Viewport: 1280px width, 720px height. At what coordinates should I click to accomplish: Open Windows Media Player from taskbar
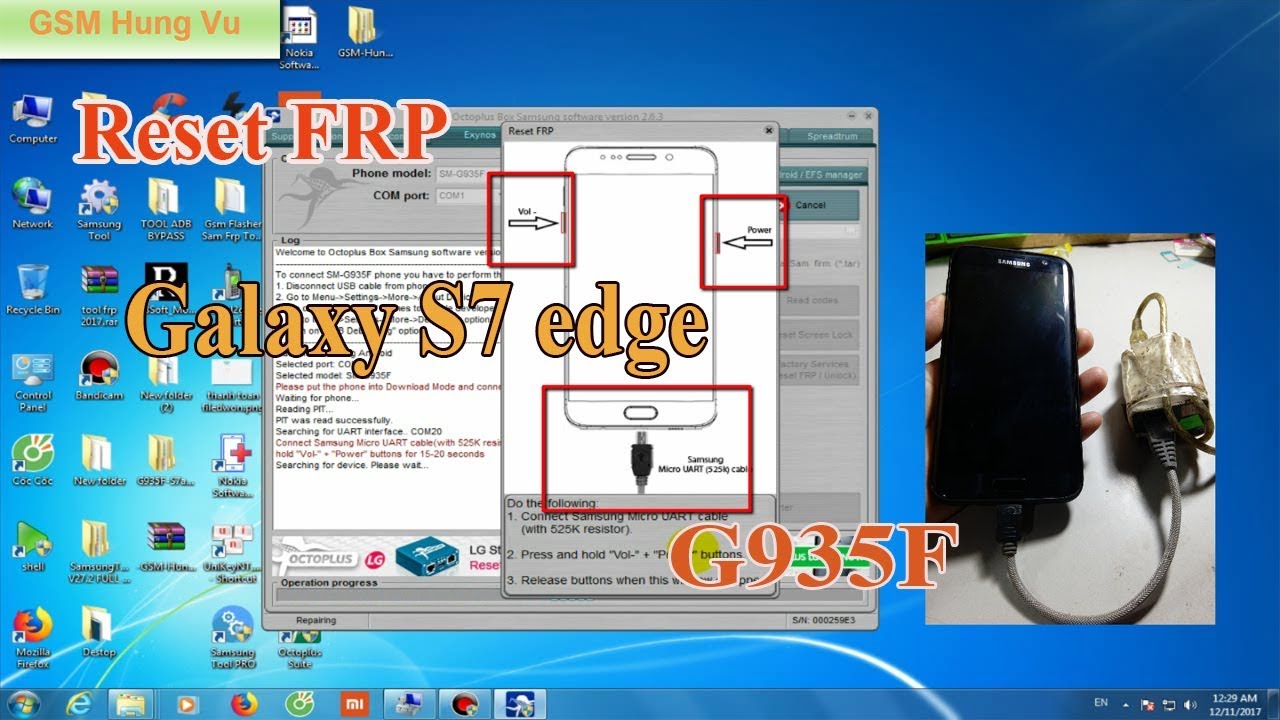coord(187,704)
